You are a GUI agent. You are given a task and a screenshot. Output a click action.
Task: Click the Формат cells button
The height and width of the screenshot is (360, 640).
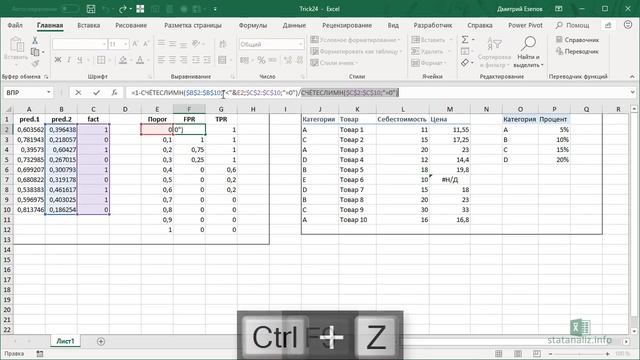coord(430,63)
